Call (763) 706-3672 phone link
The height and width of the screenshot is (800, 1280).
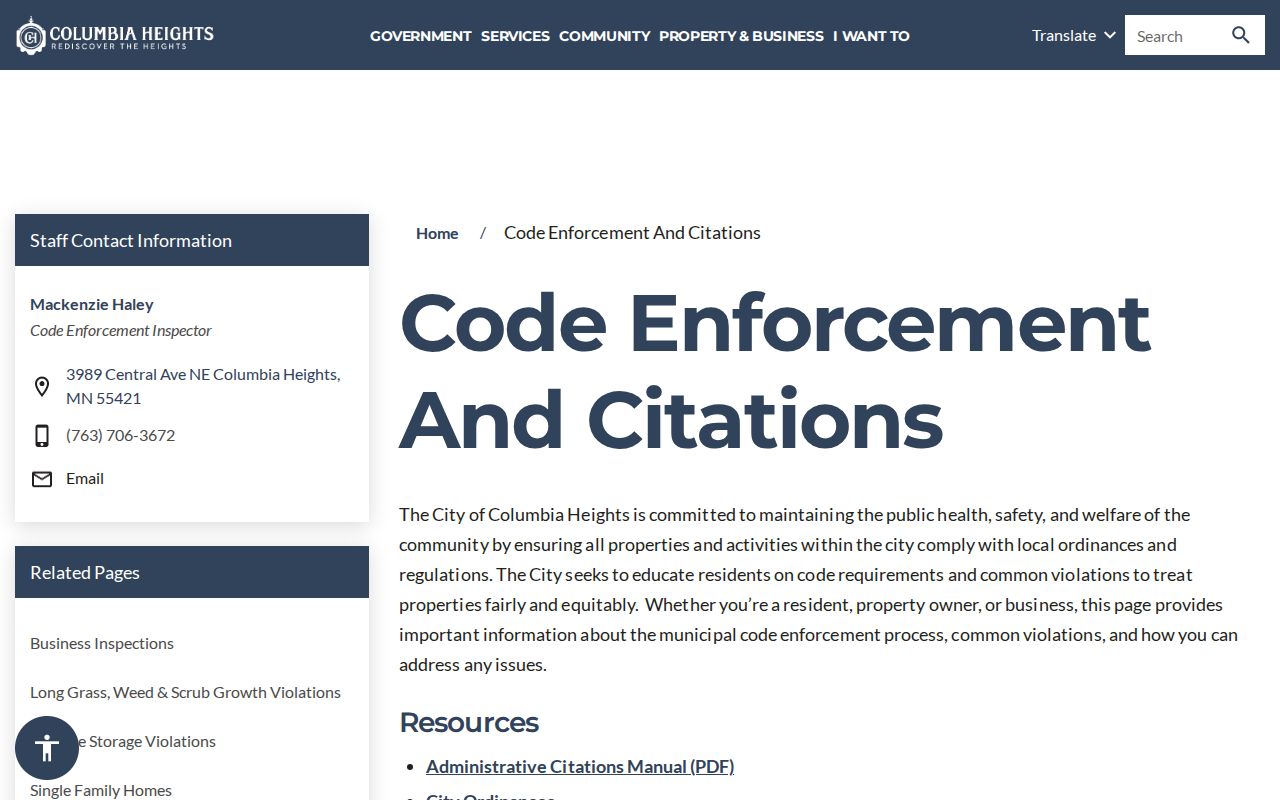120,436
